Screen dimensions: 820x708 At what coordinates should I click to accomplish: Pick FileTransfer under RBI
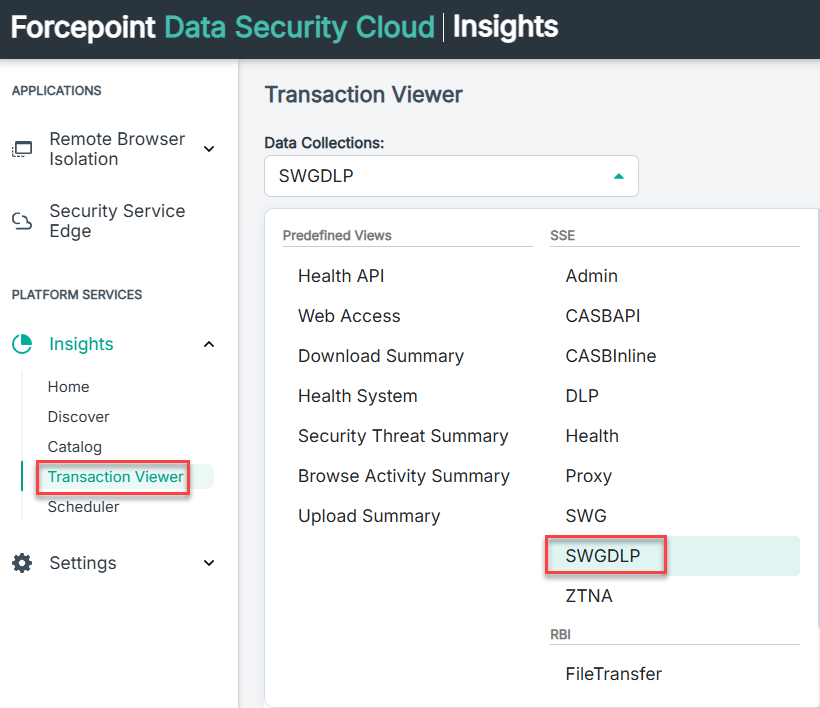point(613,674)
